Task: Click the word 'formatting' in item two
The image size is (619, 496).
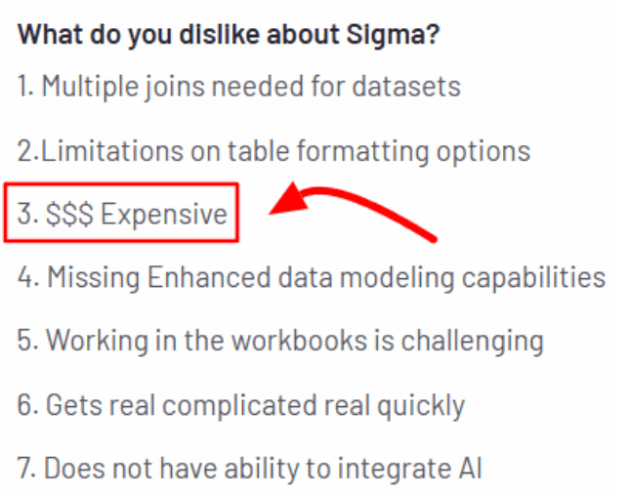Action: click(363, 152)
